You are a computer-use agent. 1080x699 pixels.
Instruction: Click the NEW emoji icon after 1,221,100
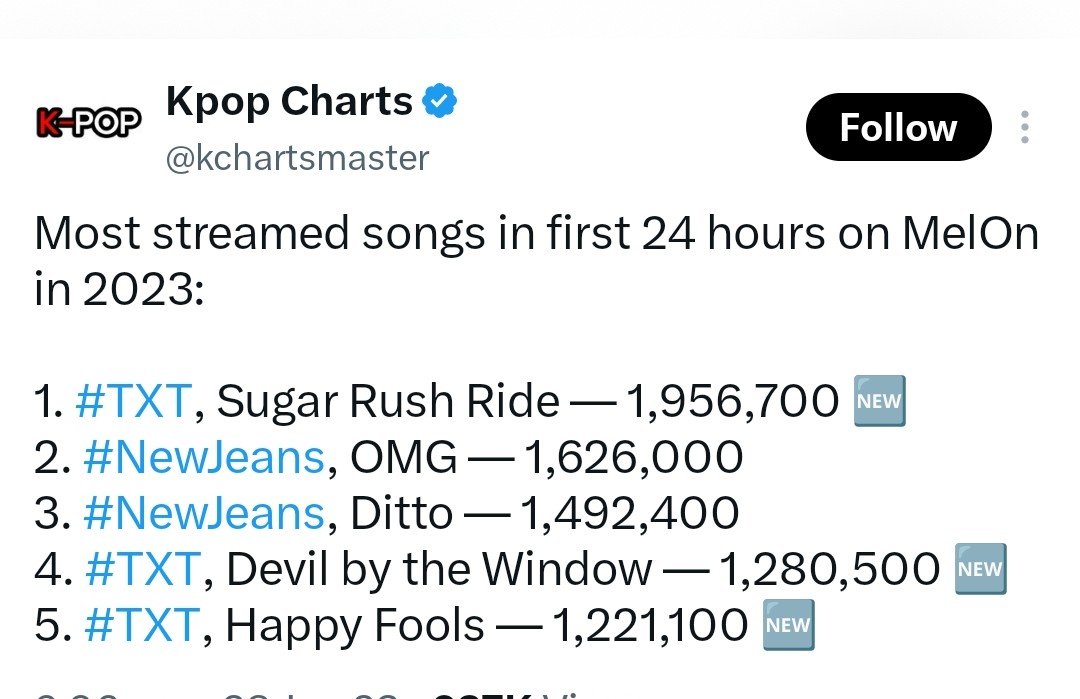pyautogui.click(x=789, y=625)
